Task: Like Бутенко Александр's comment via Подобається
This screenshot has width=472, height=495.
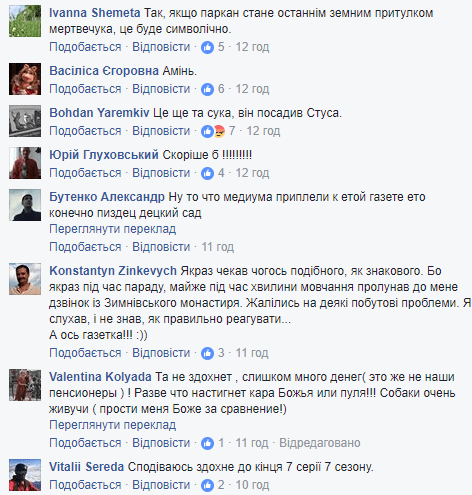Action: point(85,247)
